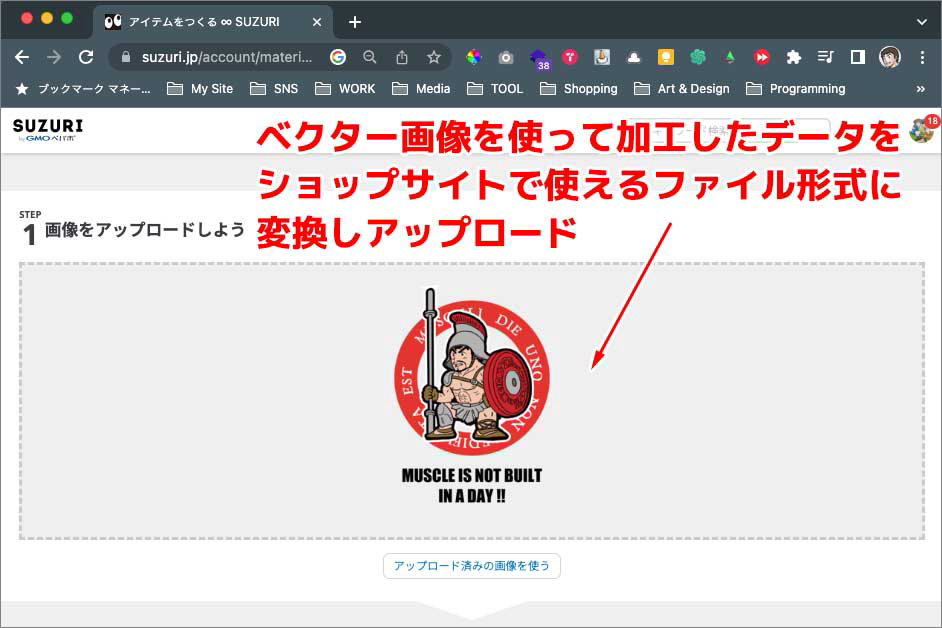Bookmark this page via the star icon
The width and height of the screenshot is (942, 628).
tap(434, 57)
